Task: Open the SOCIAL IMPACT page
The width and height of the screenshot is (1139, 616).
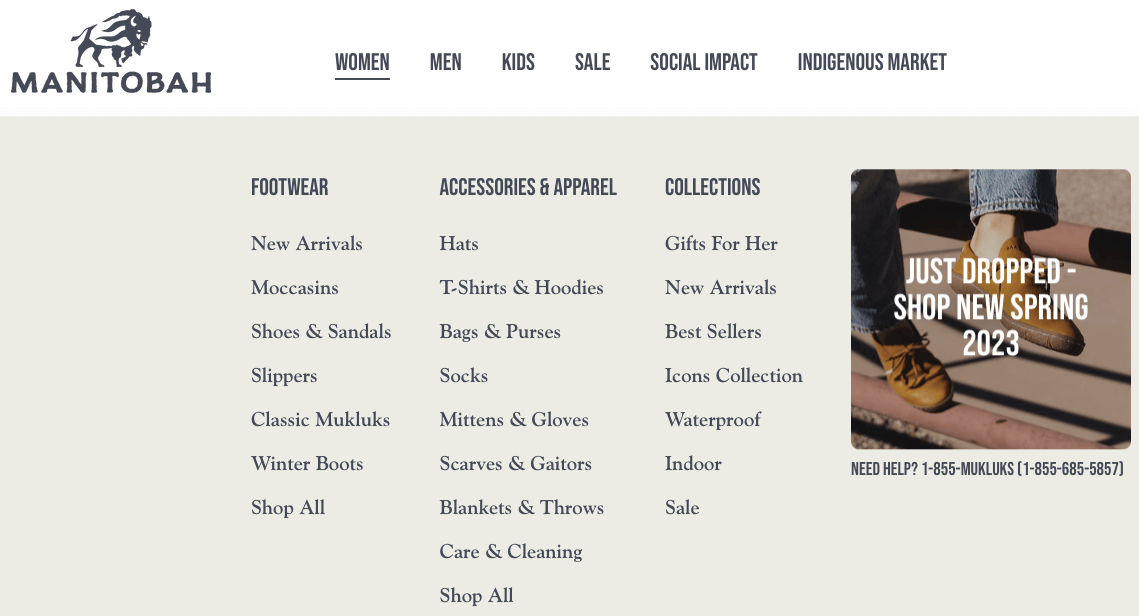Action: (x=703, y=62)
